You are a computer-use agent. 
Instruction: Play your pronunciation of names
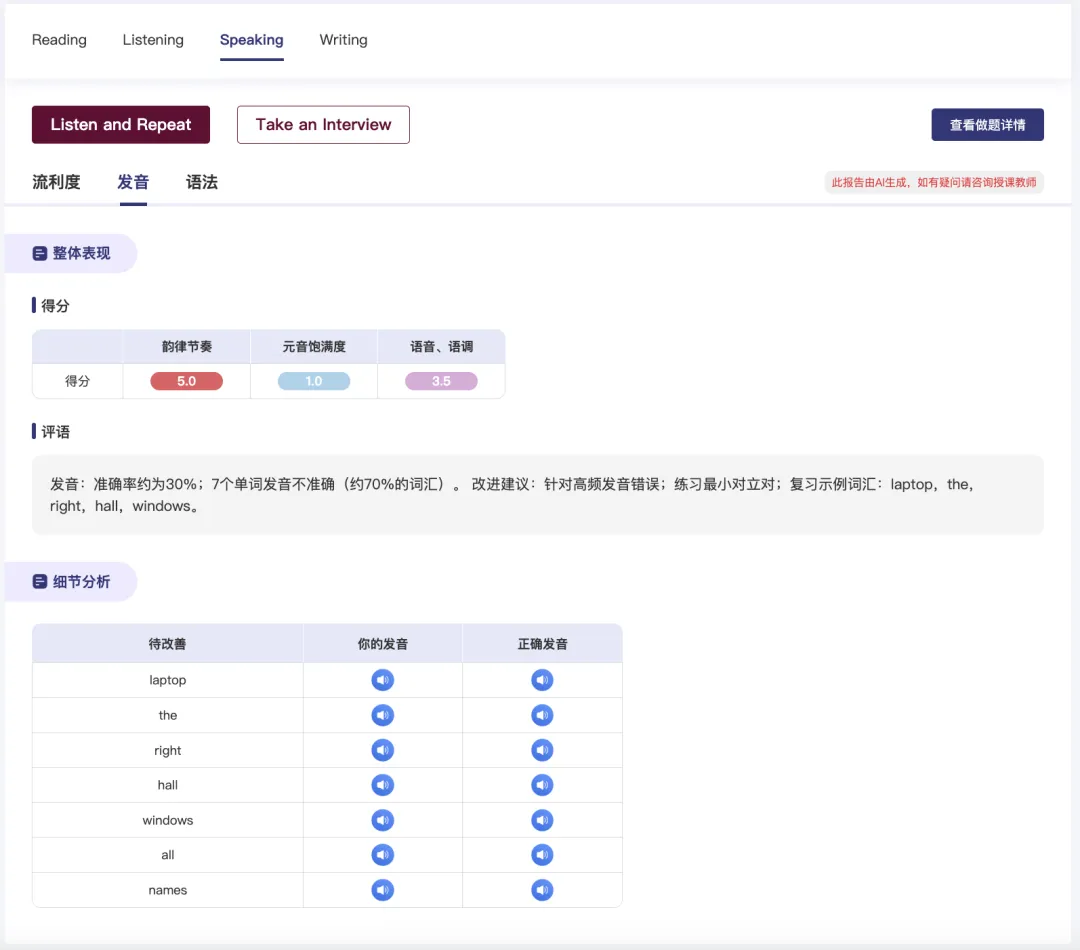point(382,890)
